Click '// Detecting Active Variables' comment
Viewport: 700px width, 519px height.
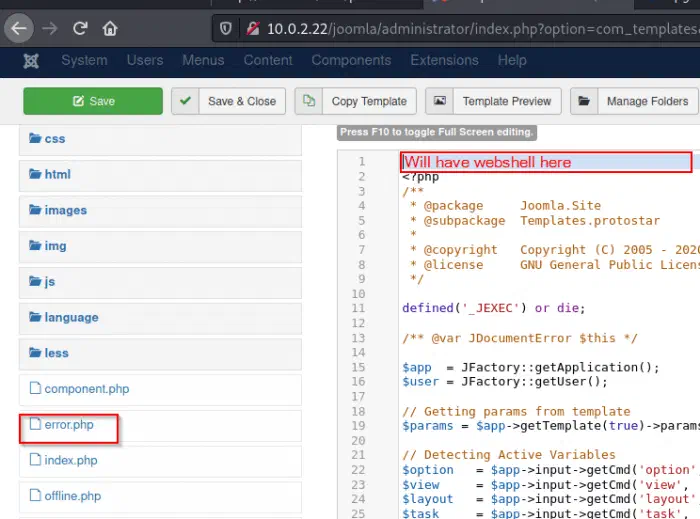pos(508,455)
